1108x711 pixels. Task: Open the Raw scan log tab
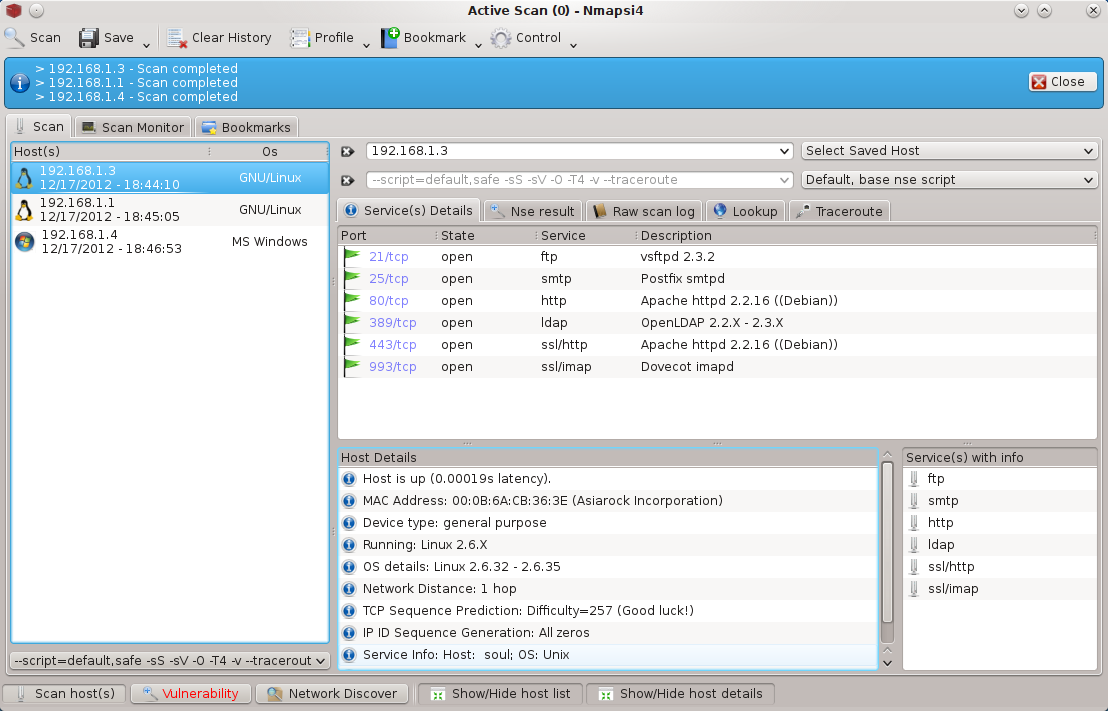tap(645, 211)
